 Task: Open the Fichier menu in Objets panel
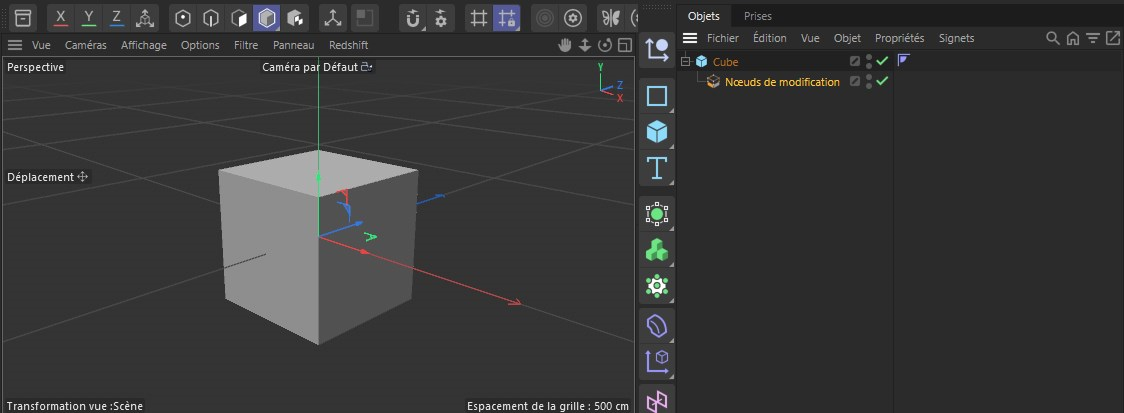coord(722,38)
